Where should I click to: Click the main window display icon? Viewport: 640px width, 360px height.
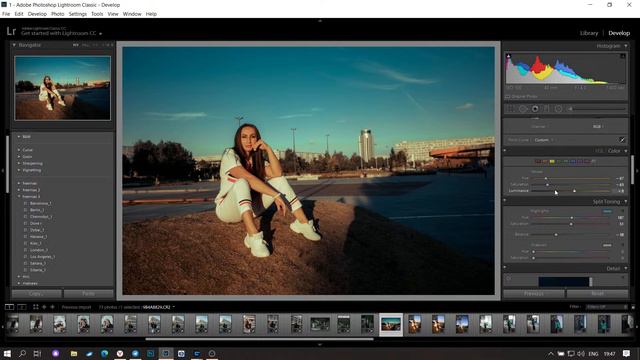tap(9, 307)
